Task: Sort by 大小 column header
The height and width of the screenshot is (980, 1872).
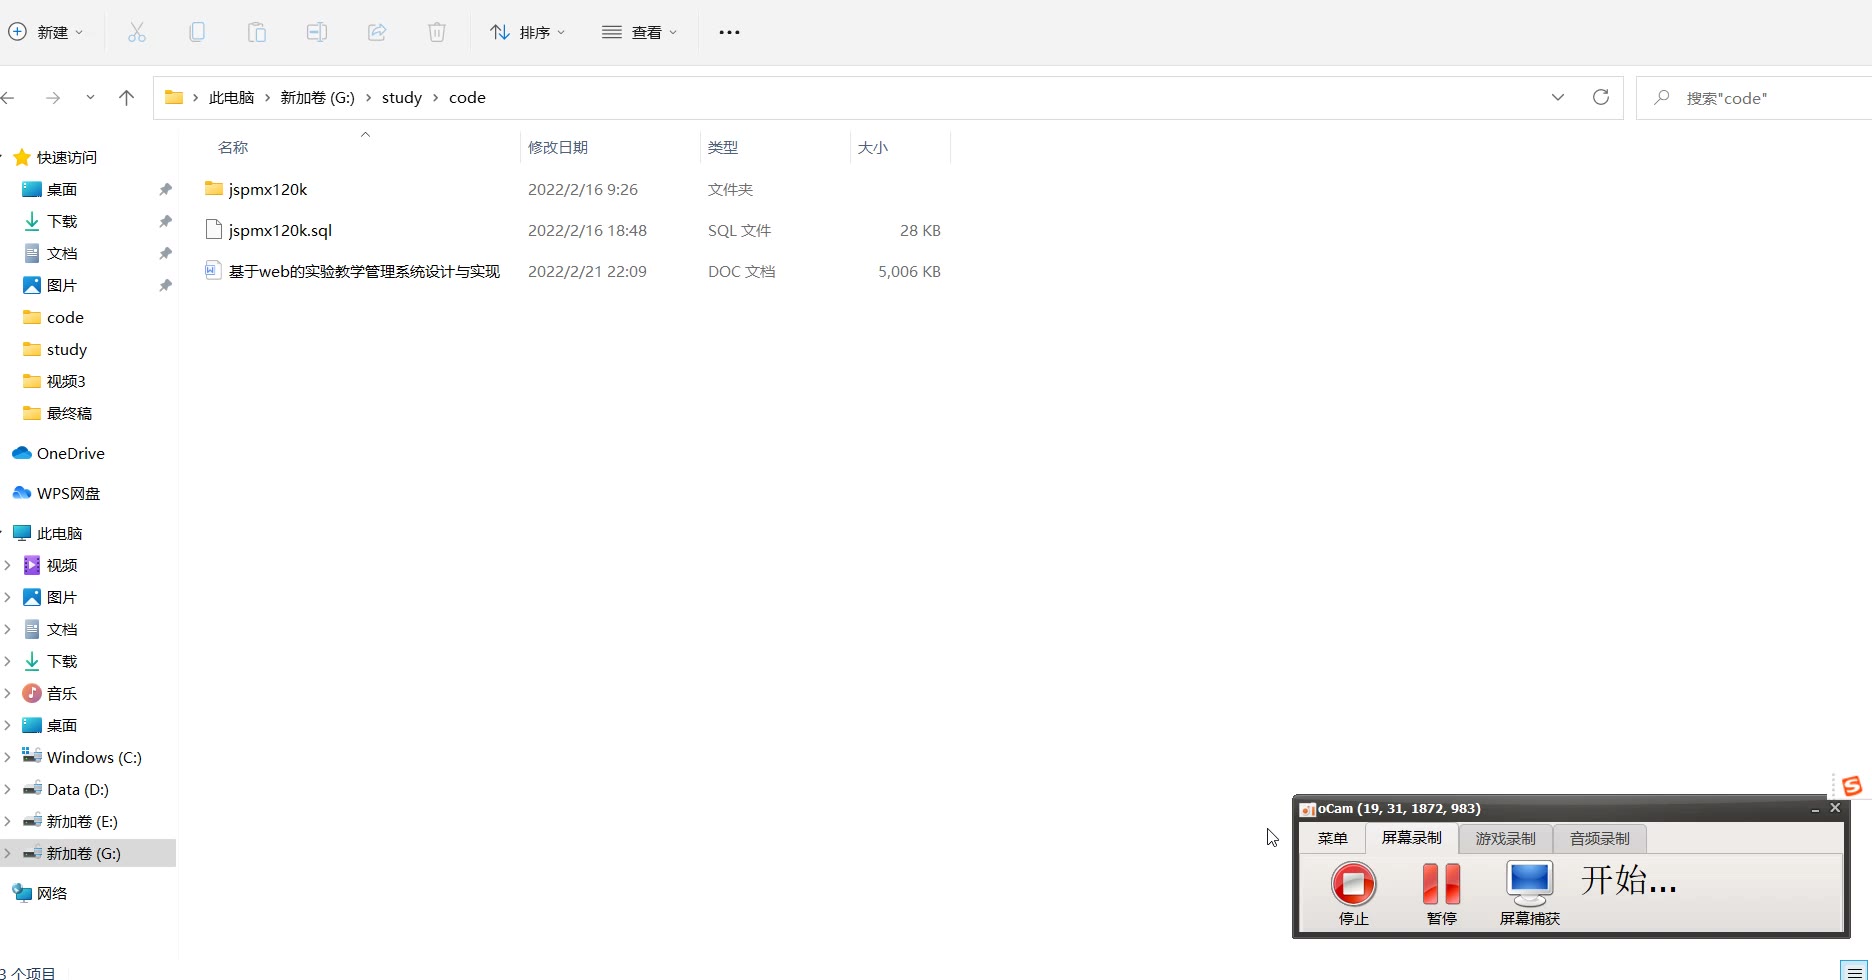Action: [x=873, y=147]
